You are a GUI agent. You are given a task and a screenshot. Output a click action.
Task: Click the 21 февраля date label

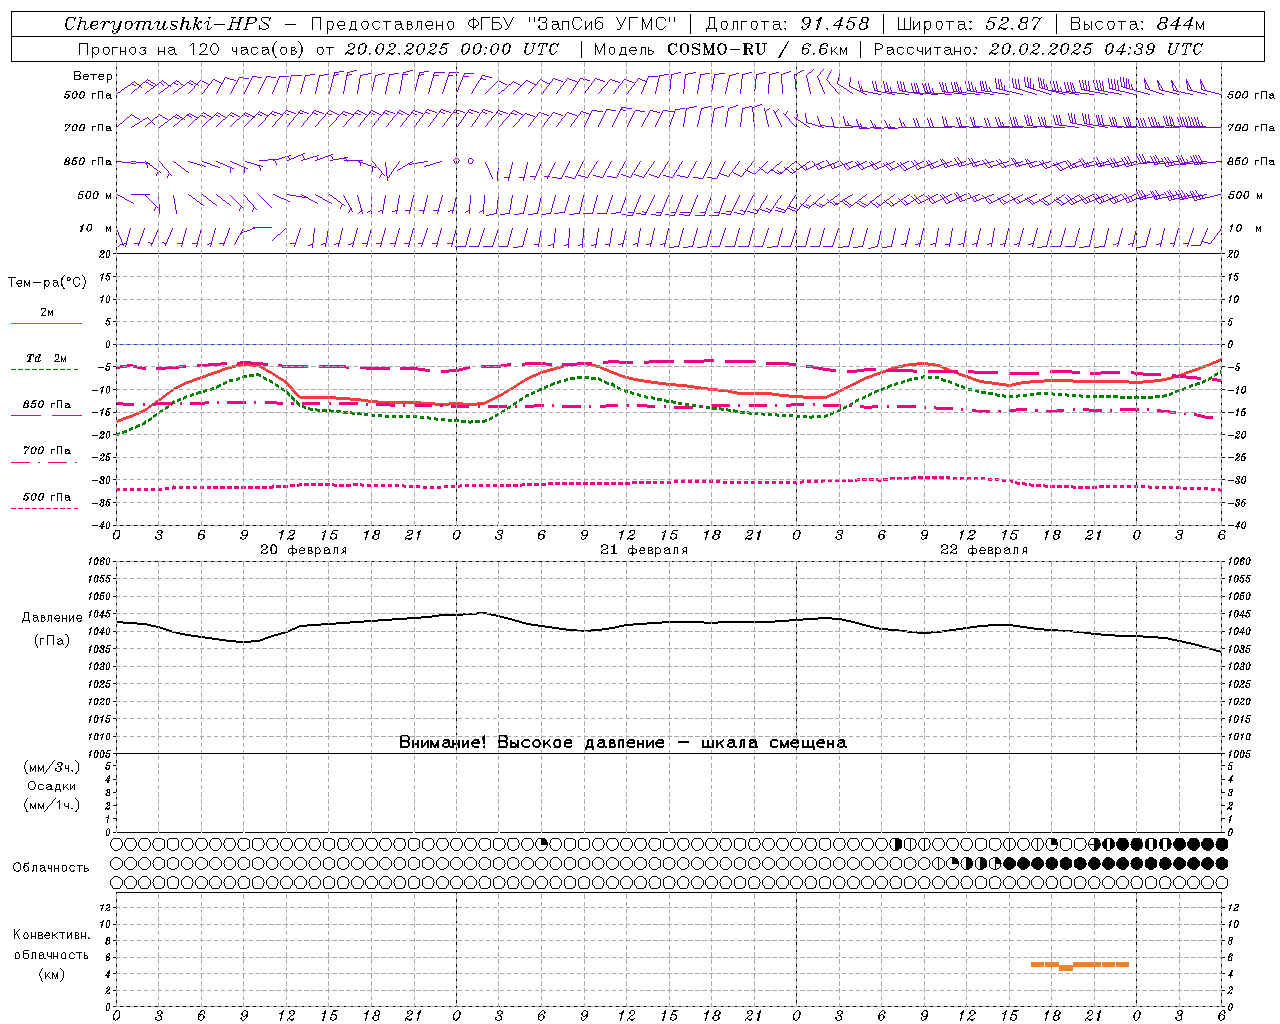point(644,550)
